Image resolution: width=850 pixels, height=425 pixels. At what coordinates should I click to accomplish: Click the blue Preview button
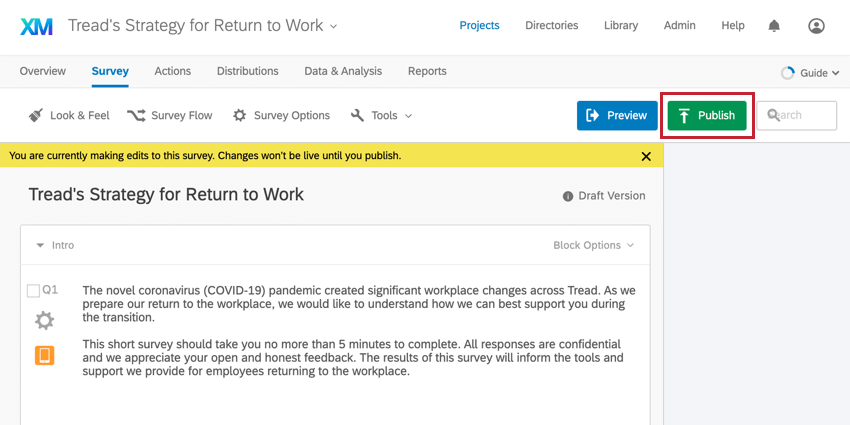[617, 115]
